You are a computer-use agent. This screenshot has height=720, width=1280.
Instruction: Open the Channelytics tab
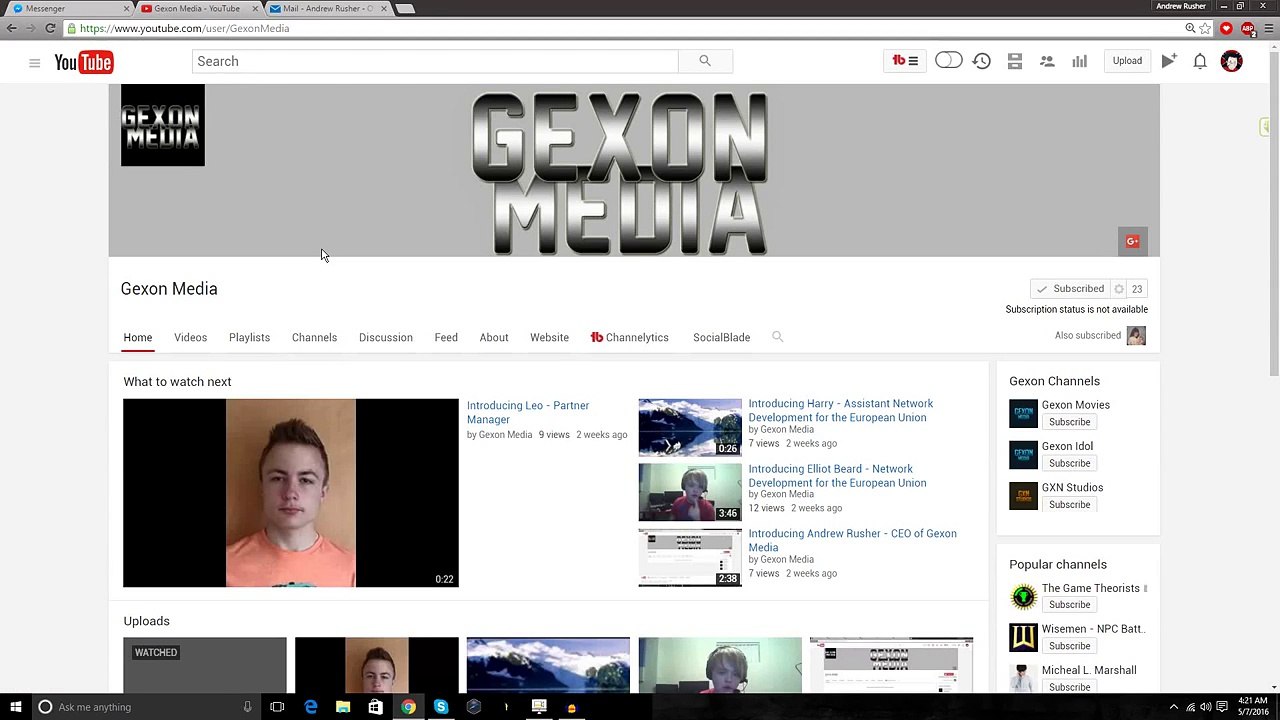(x=630, y=338)
